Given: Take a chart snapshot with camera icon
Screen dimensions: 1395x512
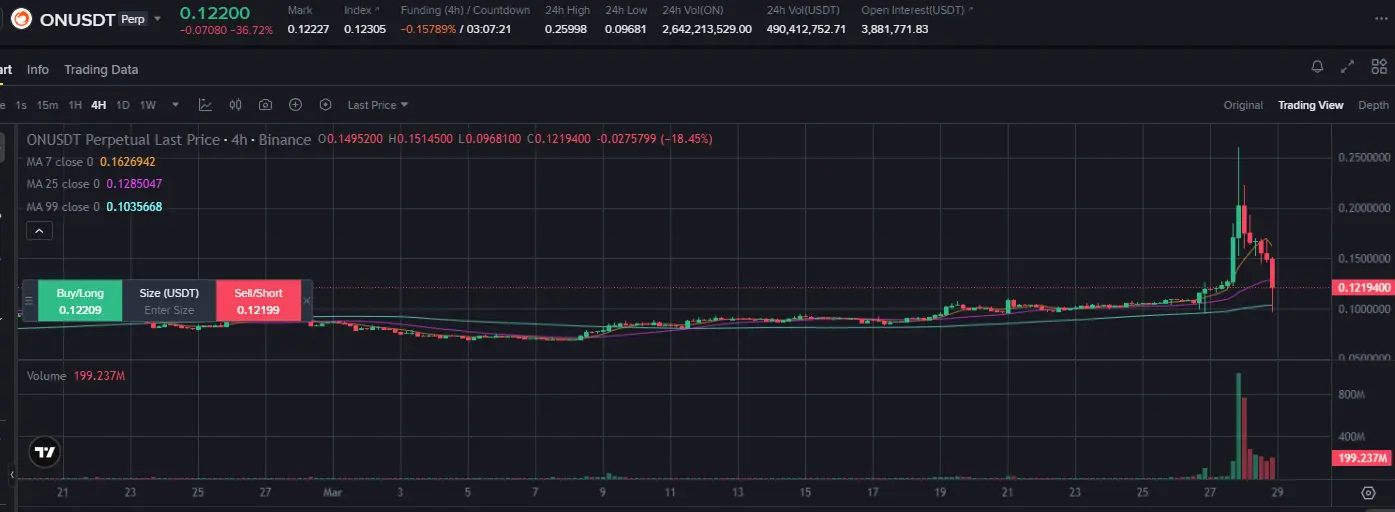Looking at the screenshot, I should 265,105.
